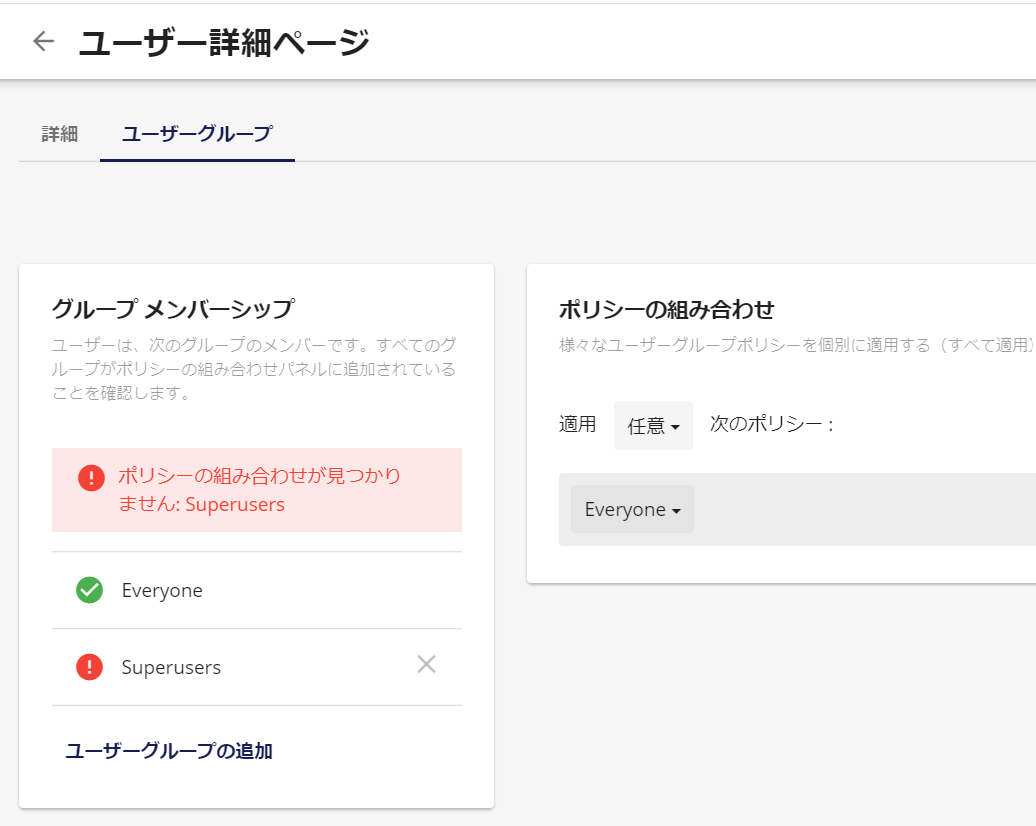Click the ポリシーの組み合わせ heading
Viewport: 1036px width, 826px height.
pos(666,309)
